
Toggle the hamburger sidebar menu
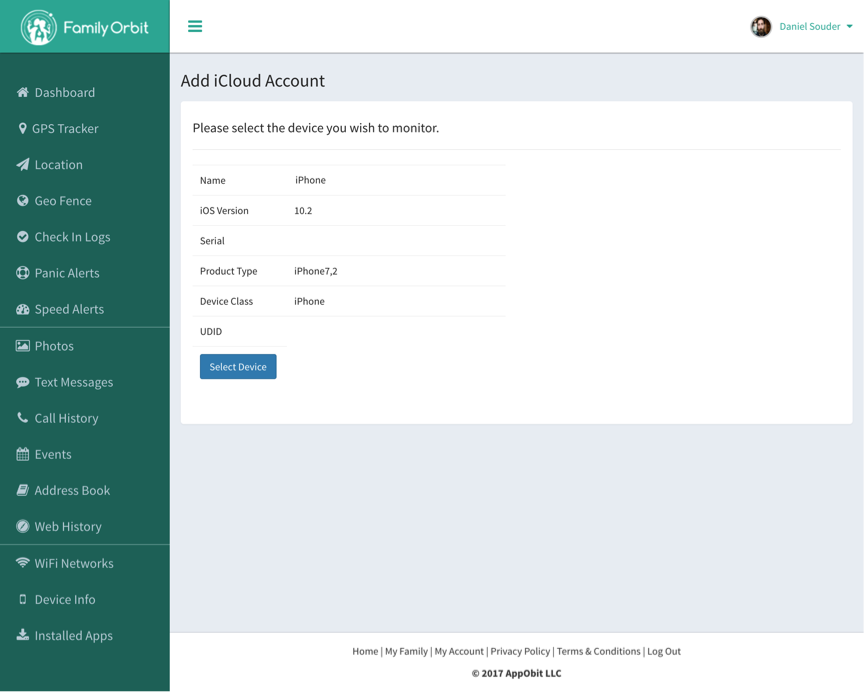tap(195, 26)
